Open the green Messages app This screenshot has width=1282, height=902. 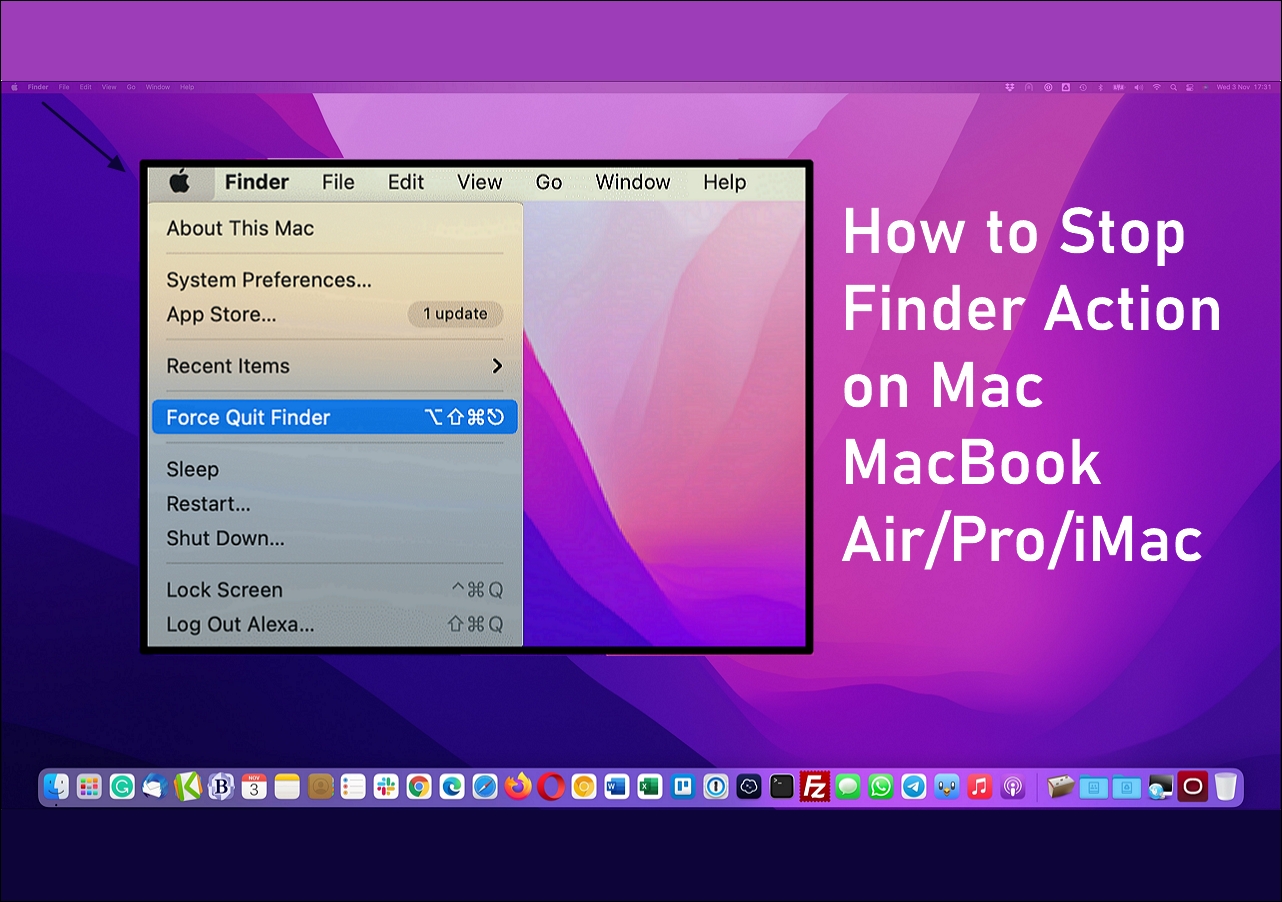pos(848,787)
